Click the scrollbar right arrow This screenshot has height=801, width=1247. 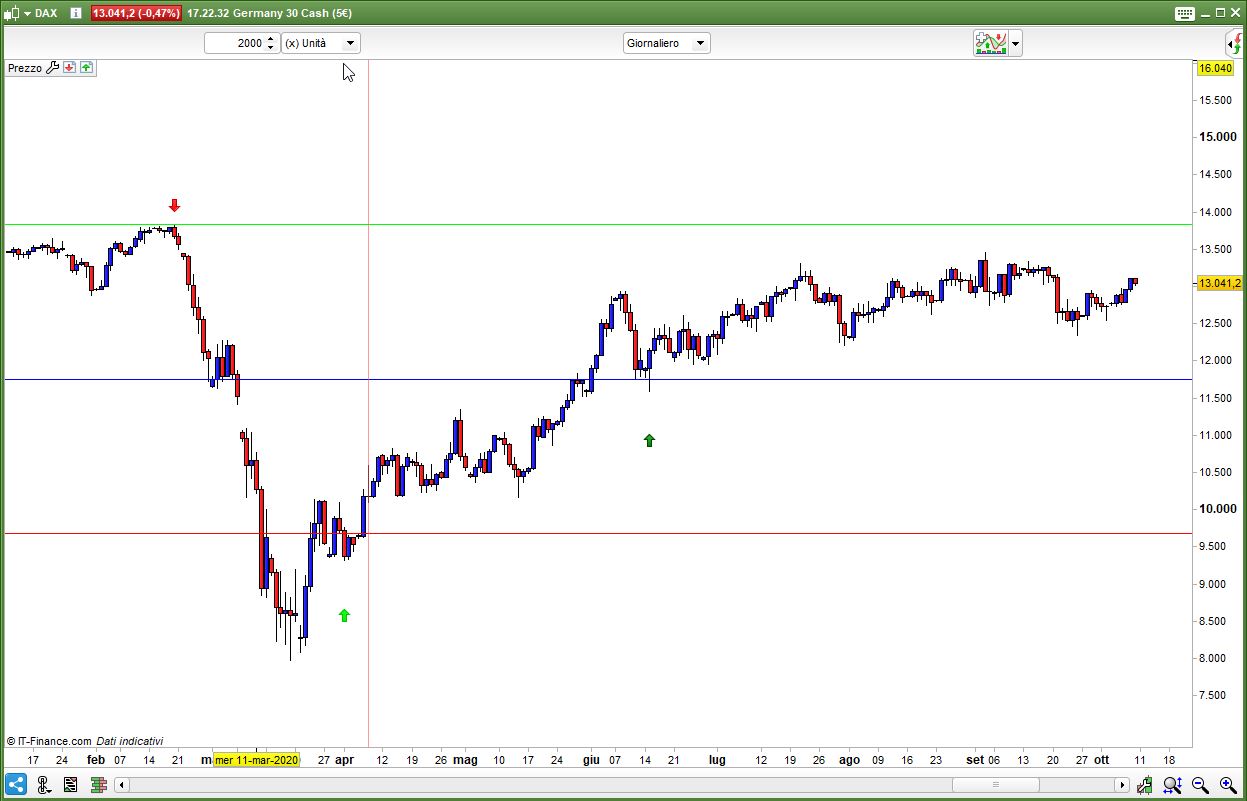(1123, 785)
